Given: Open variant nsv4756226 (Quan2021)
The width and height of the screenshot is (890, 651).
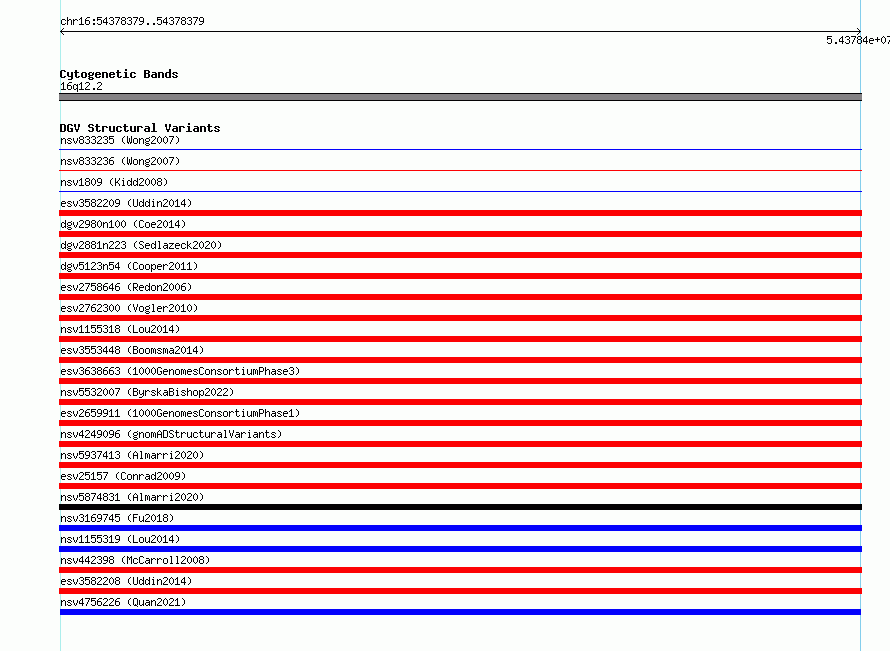Looking at the screenshot, I should click(123, 602).
